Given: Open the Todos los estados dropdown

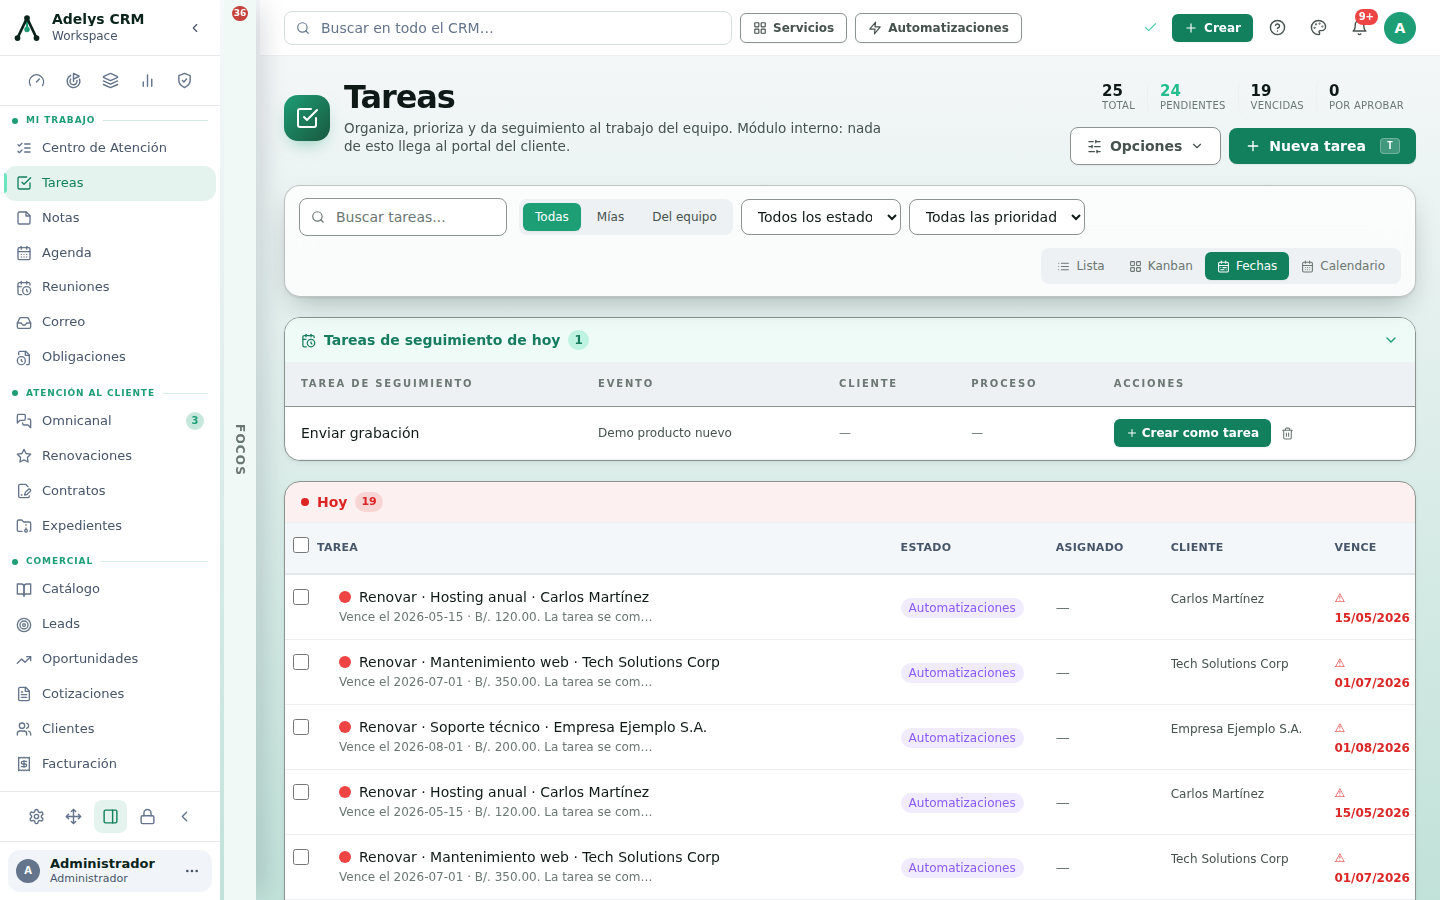Looking at the screenshot, I should [821, 217].
